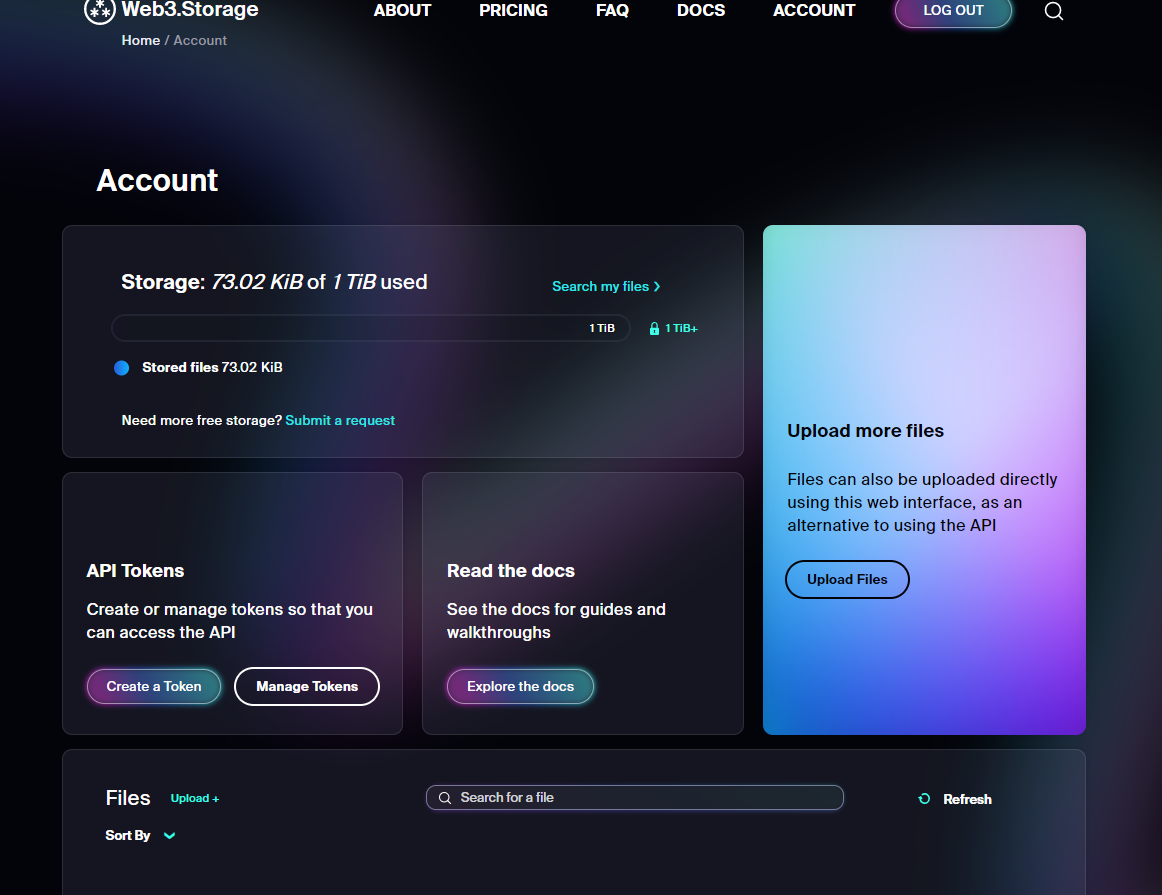Open the FAQ page

coord(612,10)
